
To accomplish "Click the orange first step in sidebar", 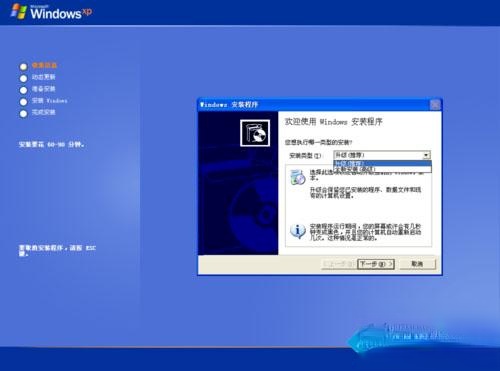I will (44, 65).
